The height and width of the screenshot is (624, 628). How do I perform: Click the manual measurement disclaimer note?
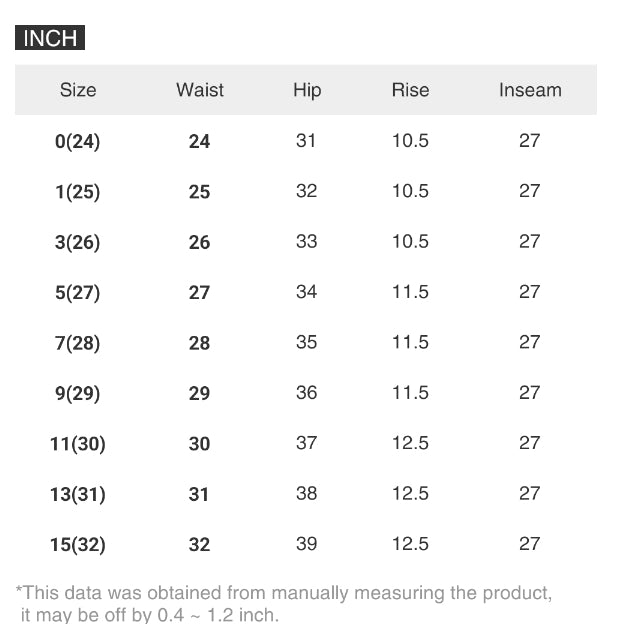284,603
